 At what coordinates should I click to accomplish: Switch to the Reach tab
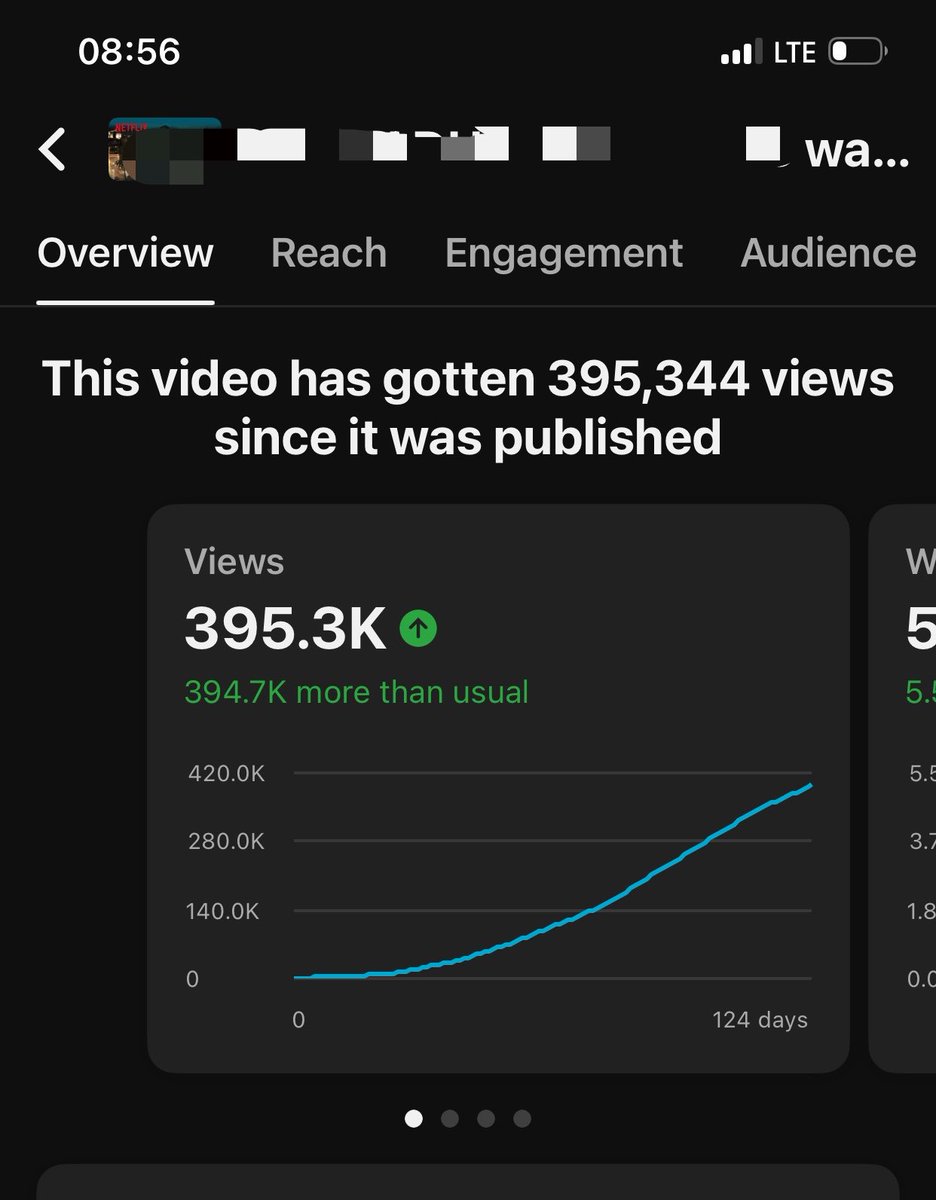tap(328, 253)
